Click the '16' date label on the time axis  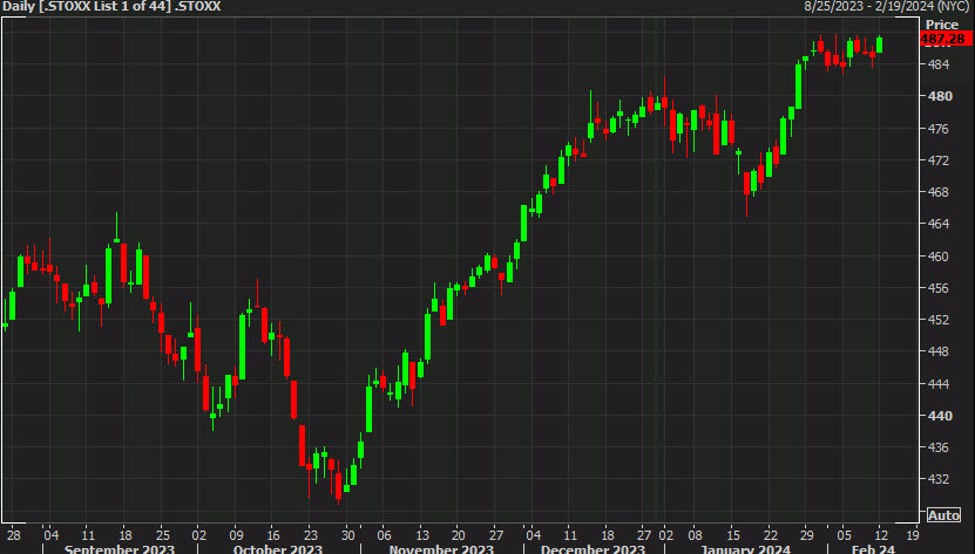tap(273, 535)
